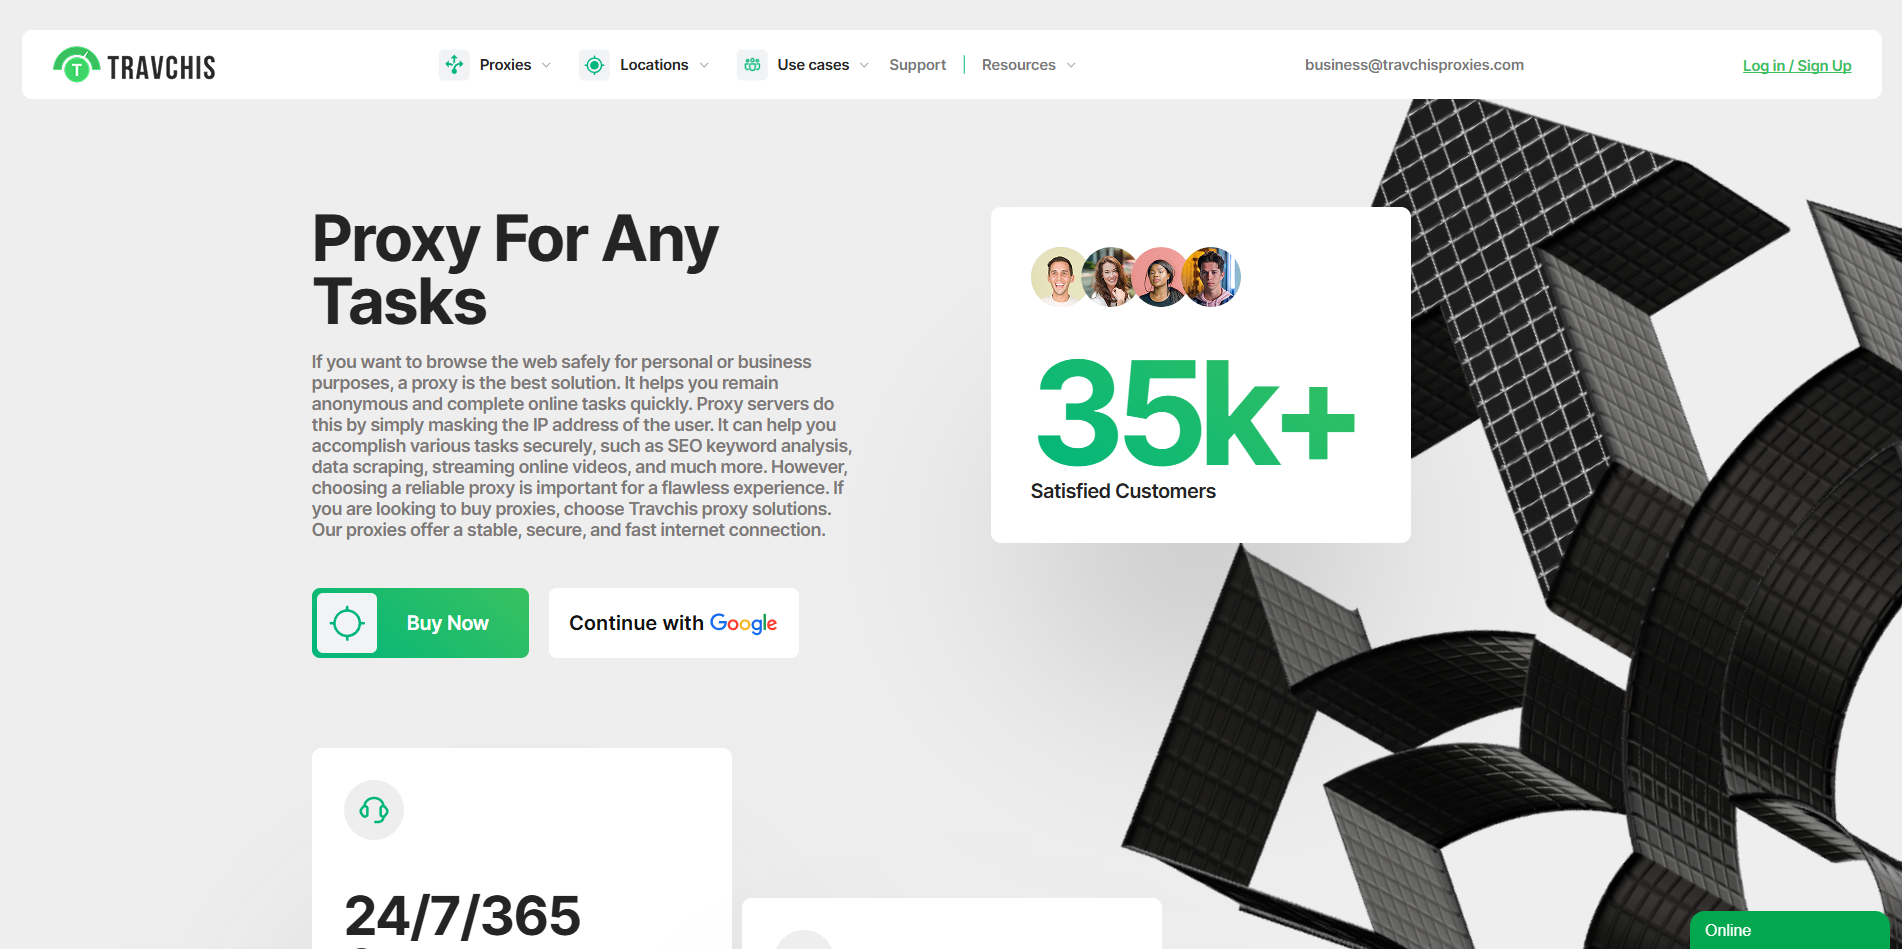
Task: Click the 35k+ Satisfied Customers card
Action: click(x=1200, y=375)
